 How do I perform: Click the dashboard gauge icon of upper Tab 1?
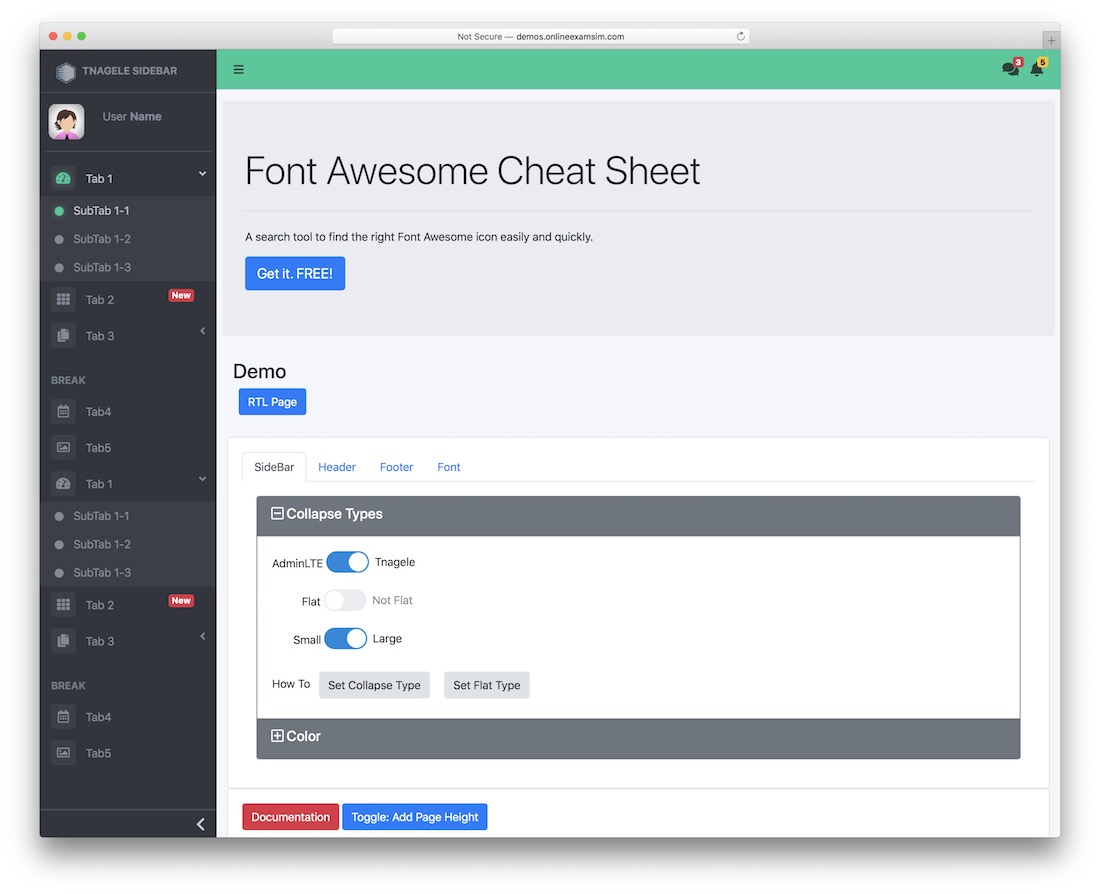pyautogui.click(x=63, y=179)
